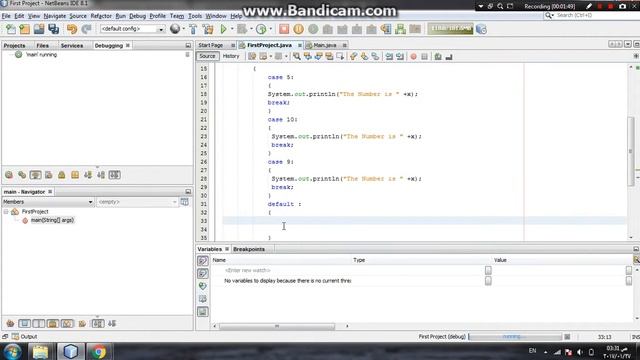Screen dimensions: 640x360
Task: Click the Profile Project clock icon
Action: (261, 29)
